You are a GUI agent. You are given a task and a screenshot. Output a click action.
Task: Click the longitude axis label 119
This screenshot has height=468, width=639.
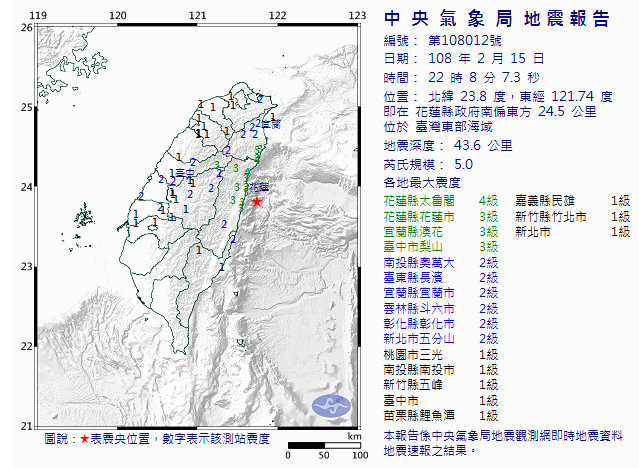(38, 15)
